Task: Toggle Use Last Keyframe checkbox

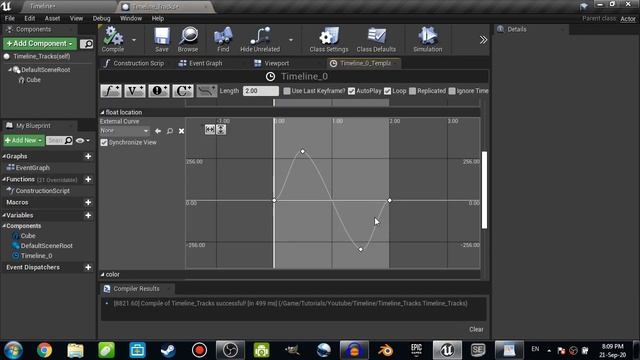Action: [x=287, y=91]
